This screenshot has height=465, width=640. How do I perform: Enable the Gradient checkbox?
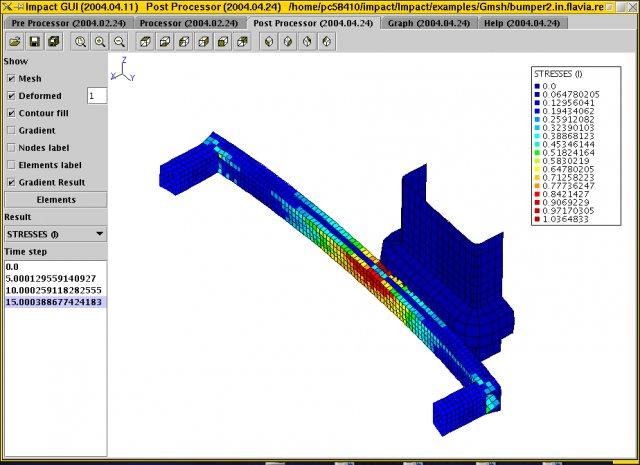pos(11,131)
